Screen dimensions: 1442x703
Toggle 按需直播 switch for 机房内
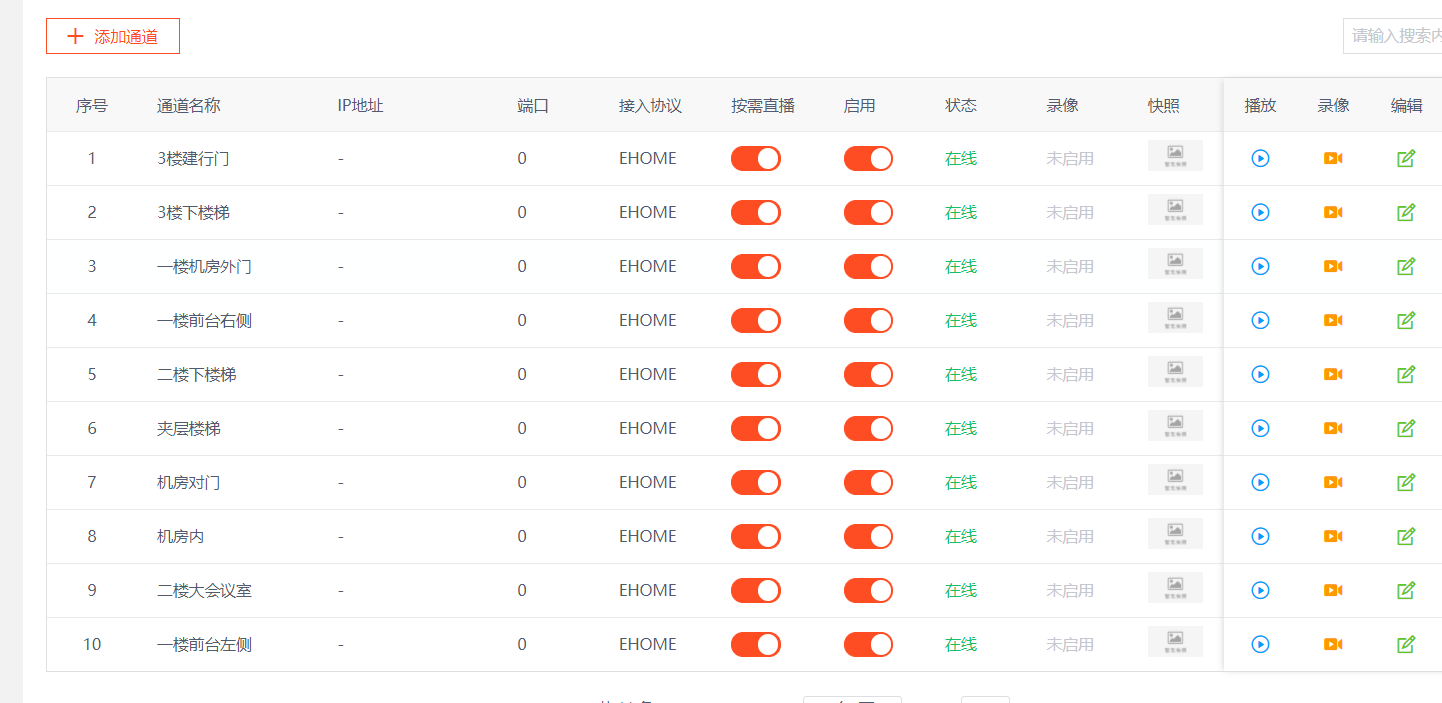point(756,536)
